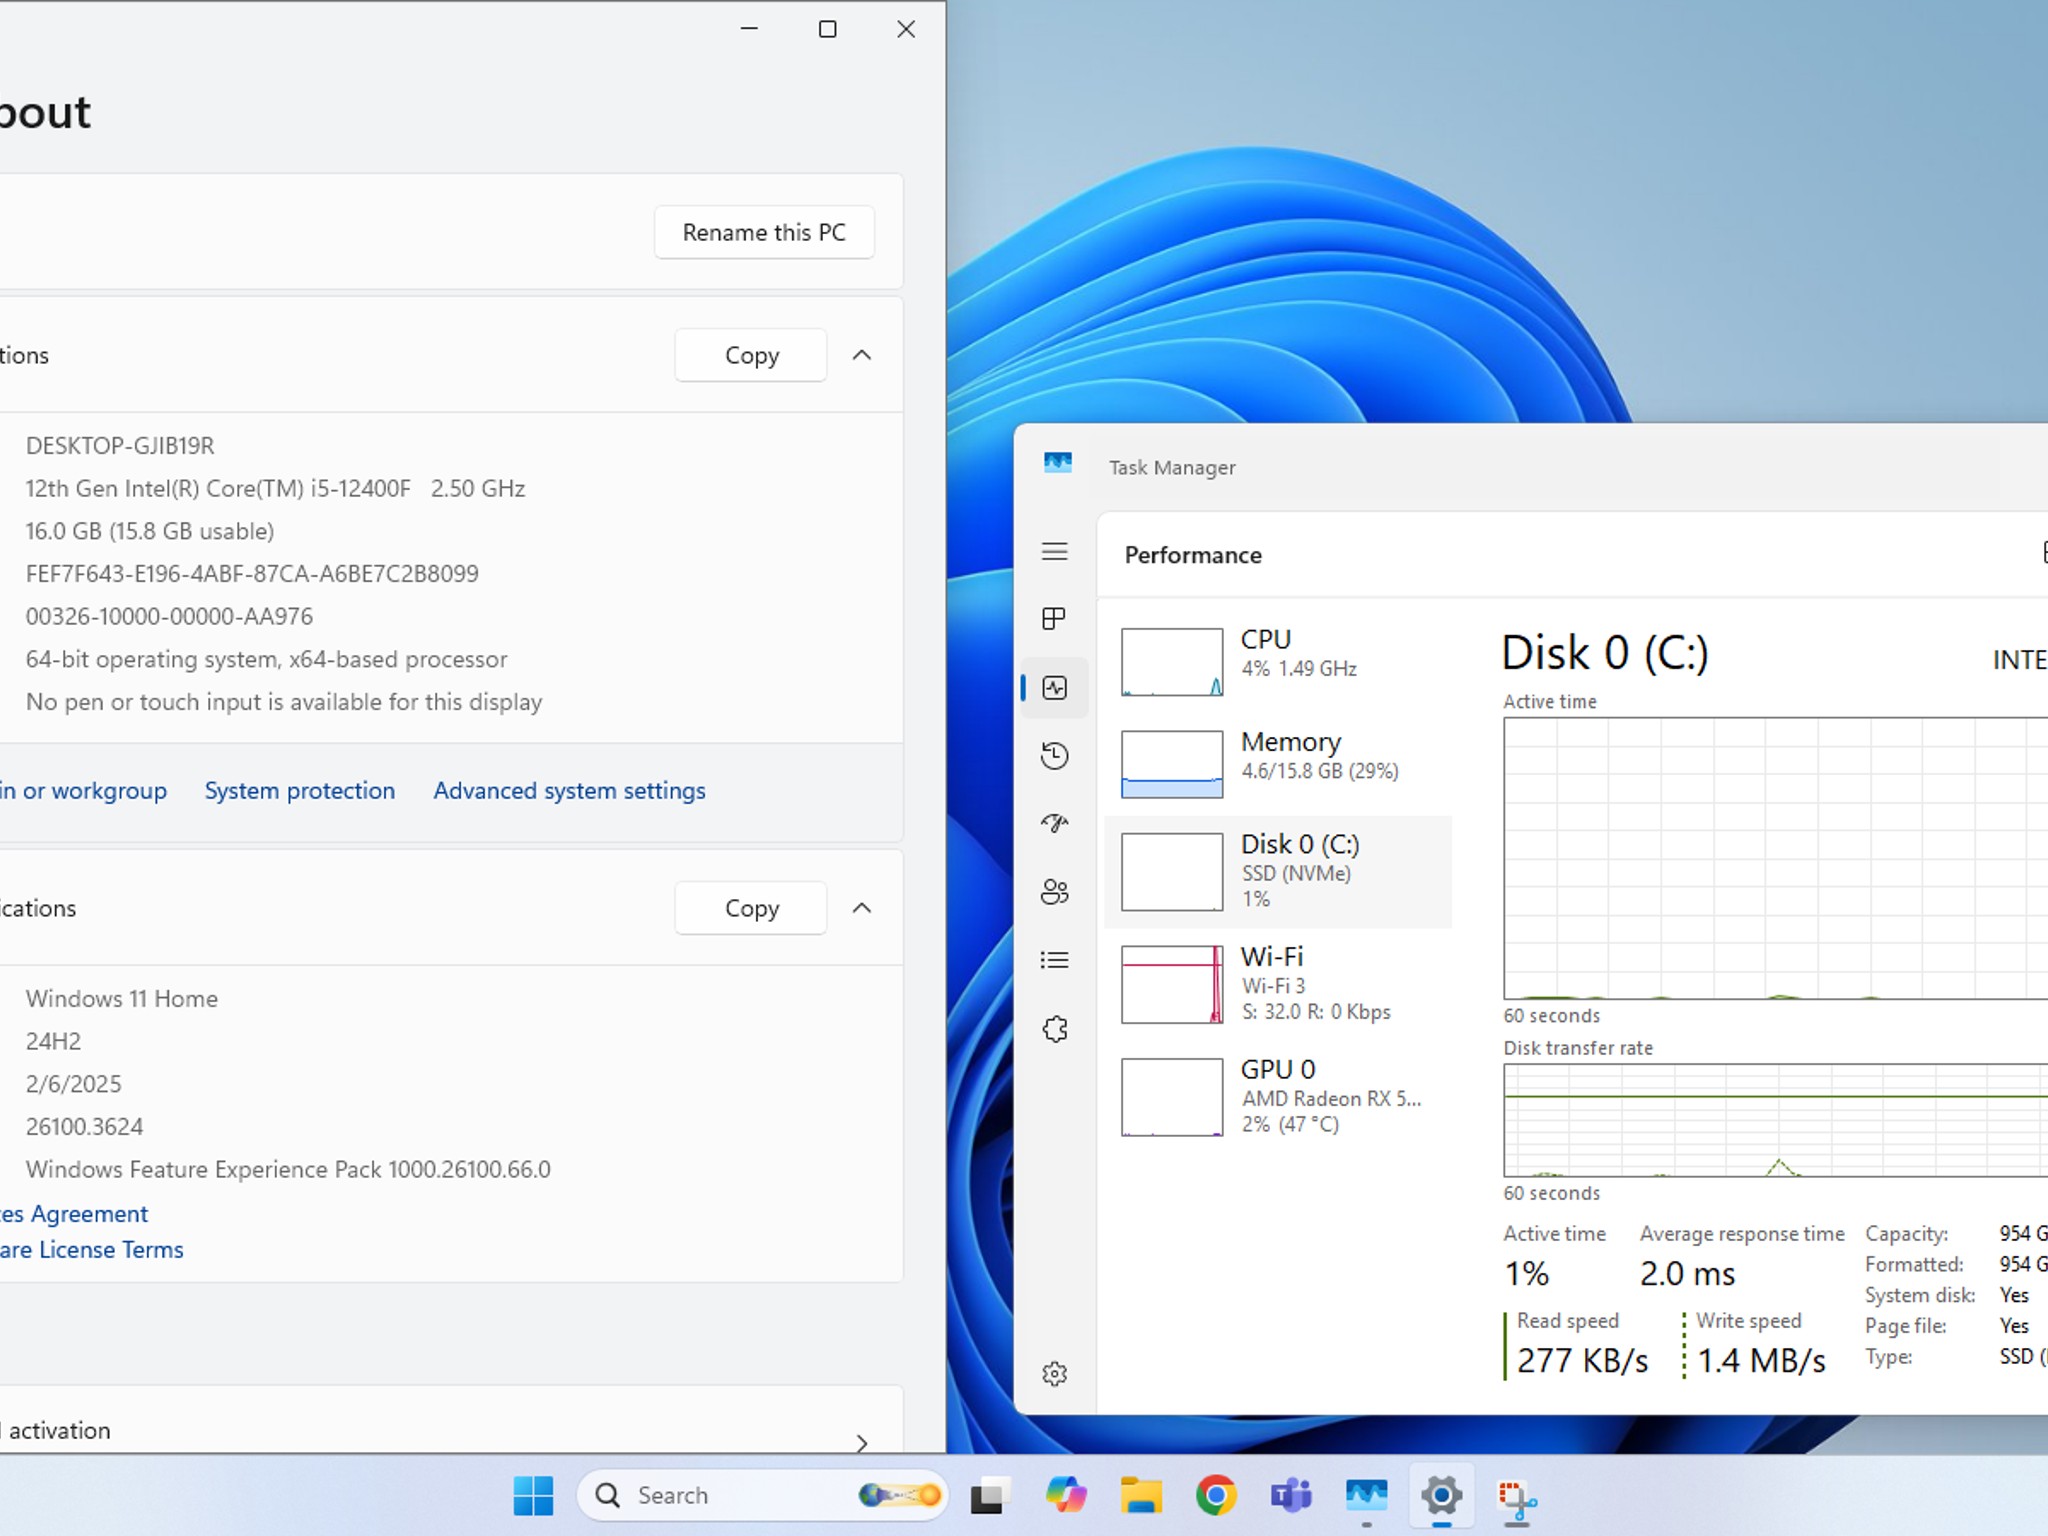Screen dimensions: 2048x1536
Task: Open the Details list sidebar icon
Action: (x=1054, y=960)
